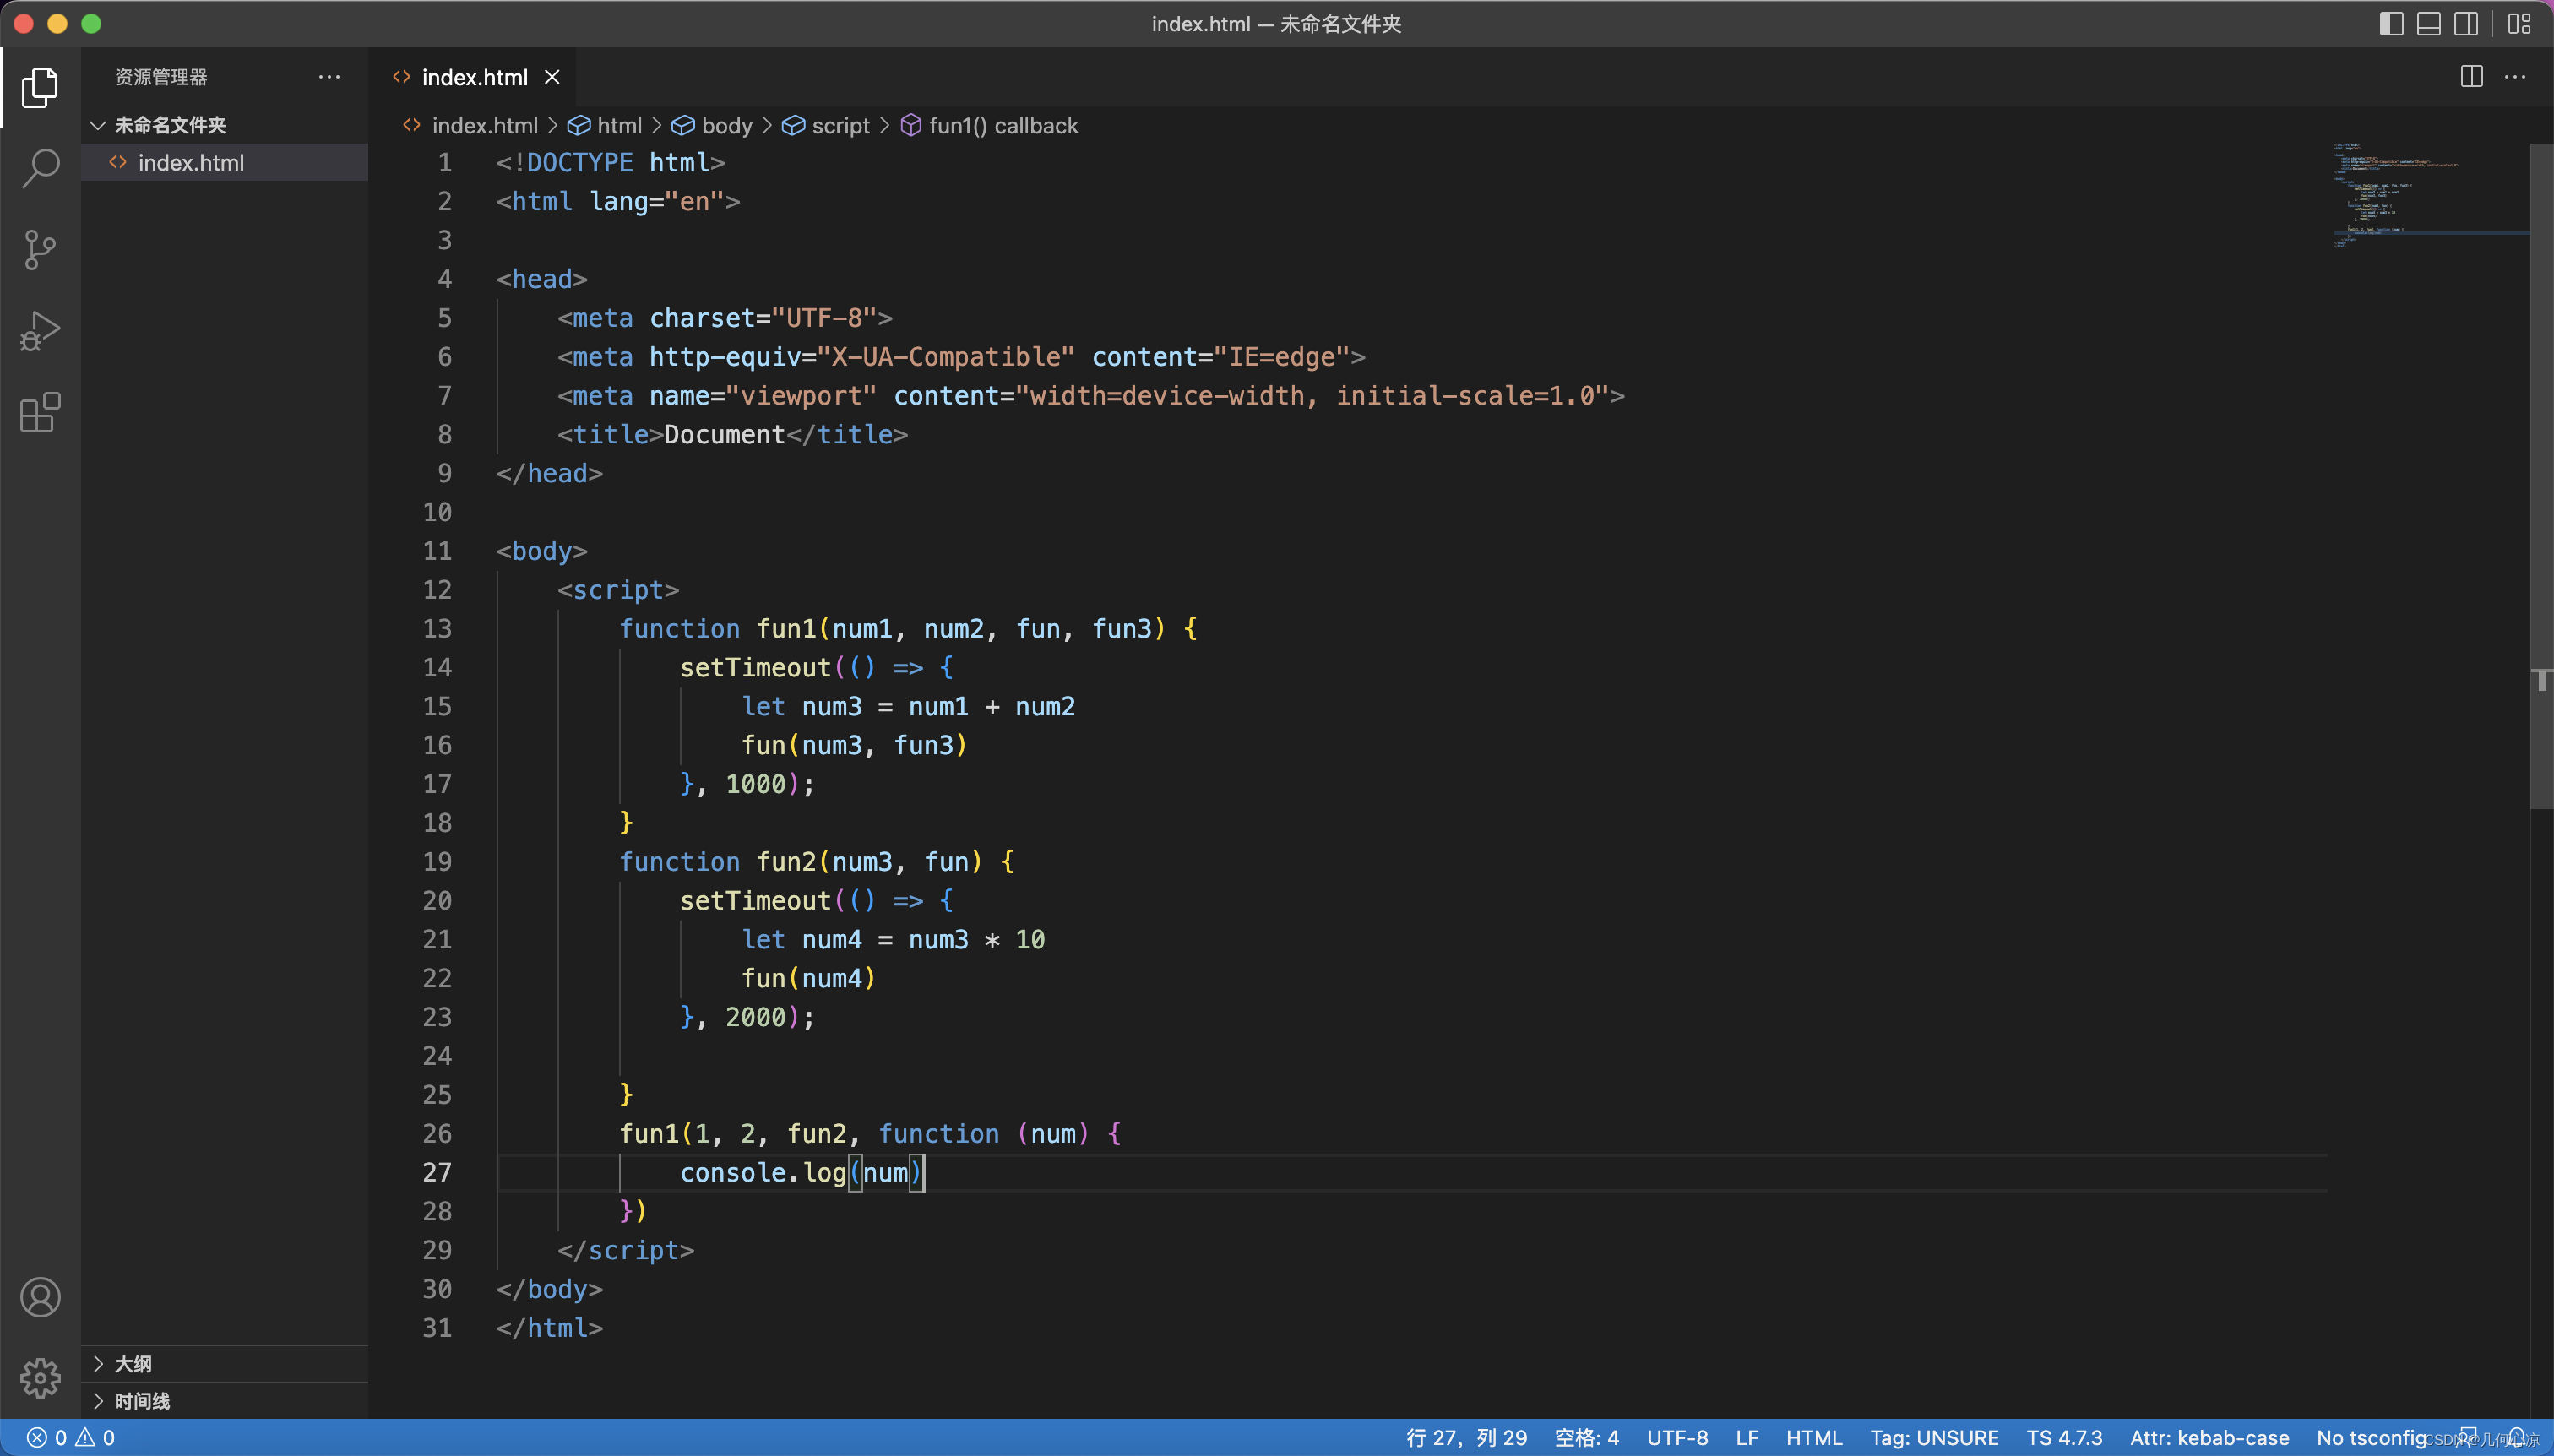Click No tsconfig status item
Viewport: 2554px width, 1456px height.
point(2371,1438)
